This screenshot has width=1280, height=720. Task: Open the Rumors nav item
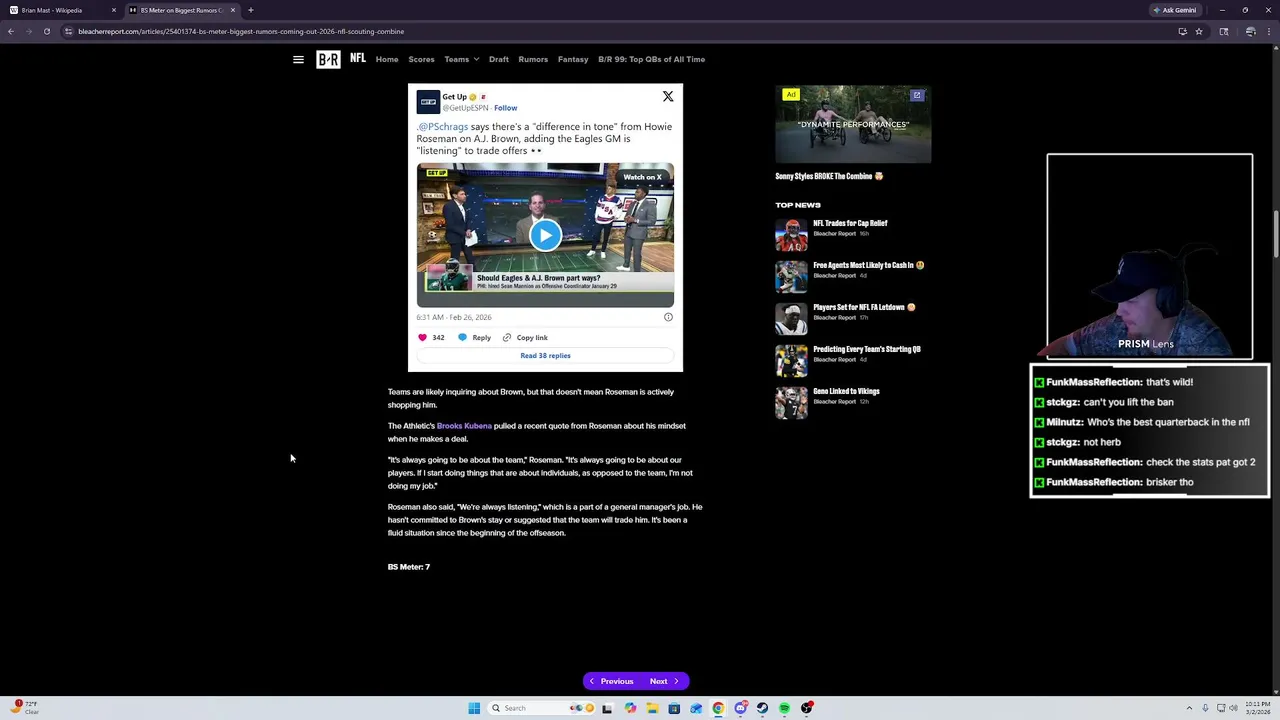(533, 59)
